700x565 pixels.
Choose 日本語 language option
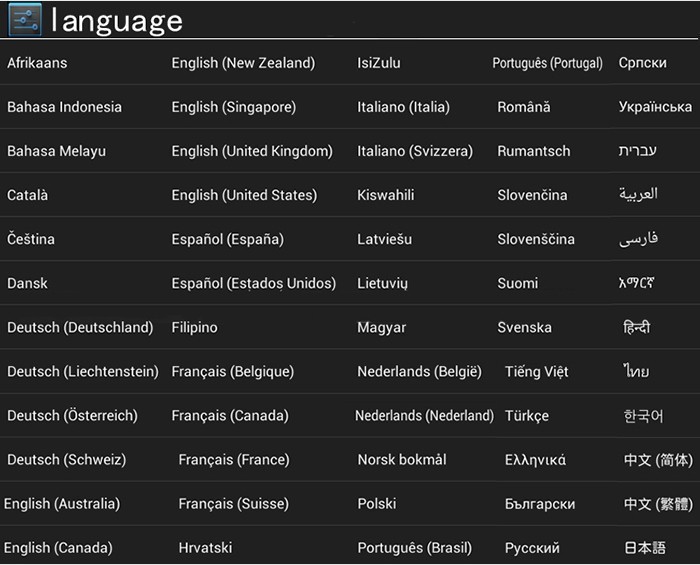tap(645, 548)
